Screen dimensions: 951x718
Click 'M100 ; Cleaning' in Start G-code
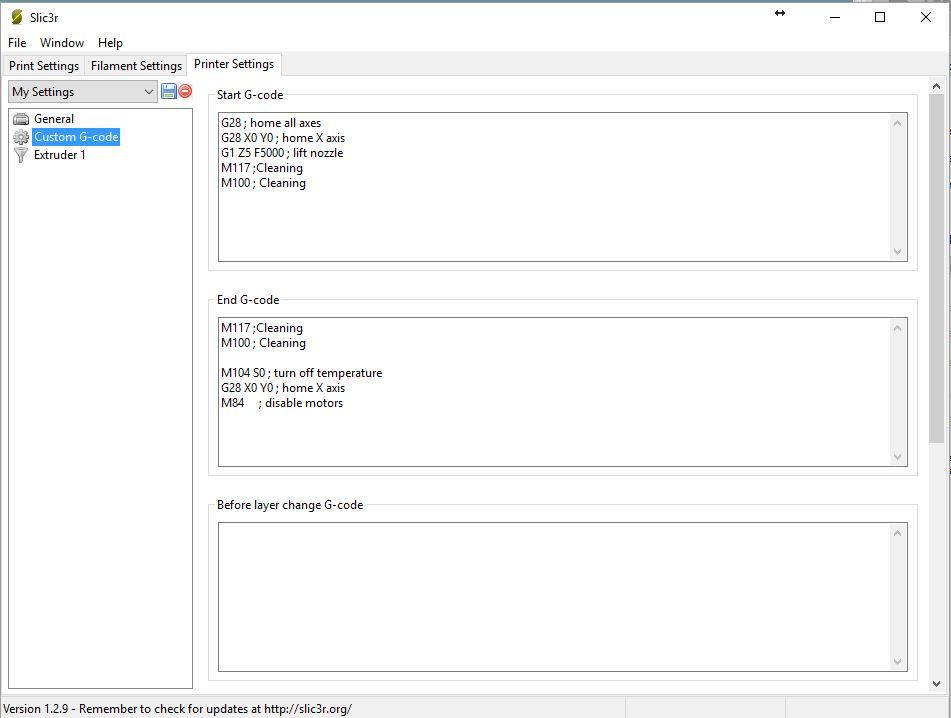pyautogui.click(x=263, y=183)
